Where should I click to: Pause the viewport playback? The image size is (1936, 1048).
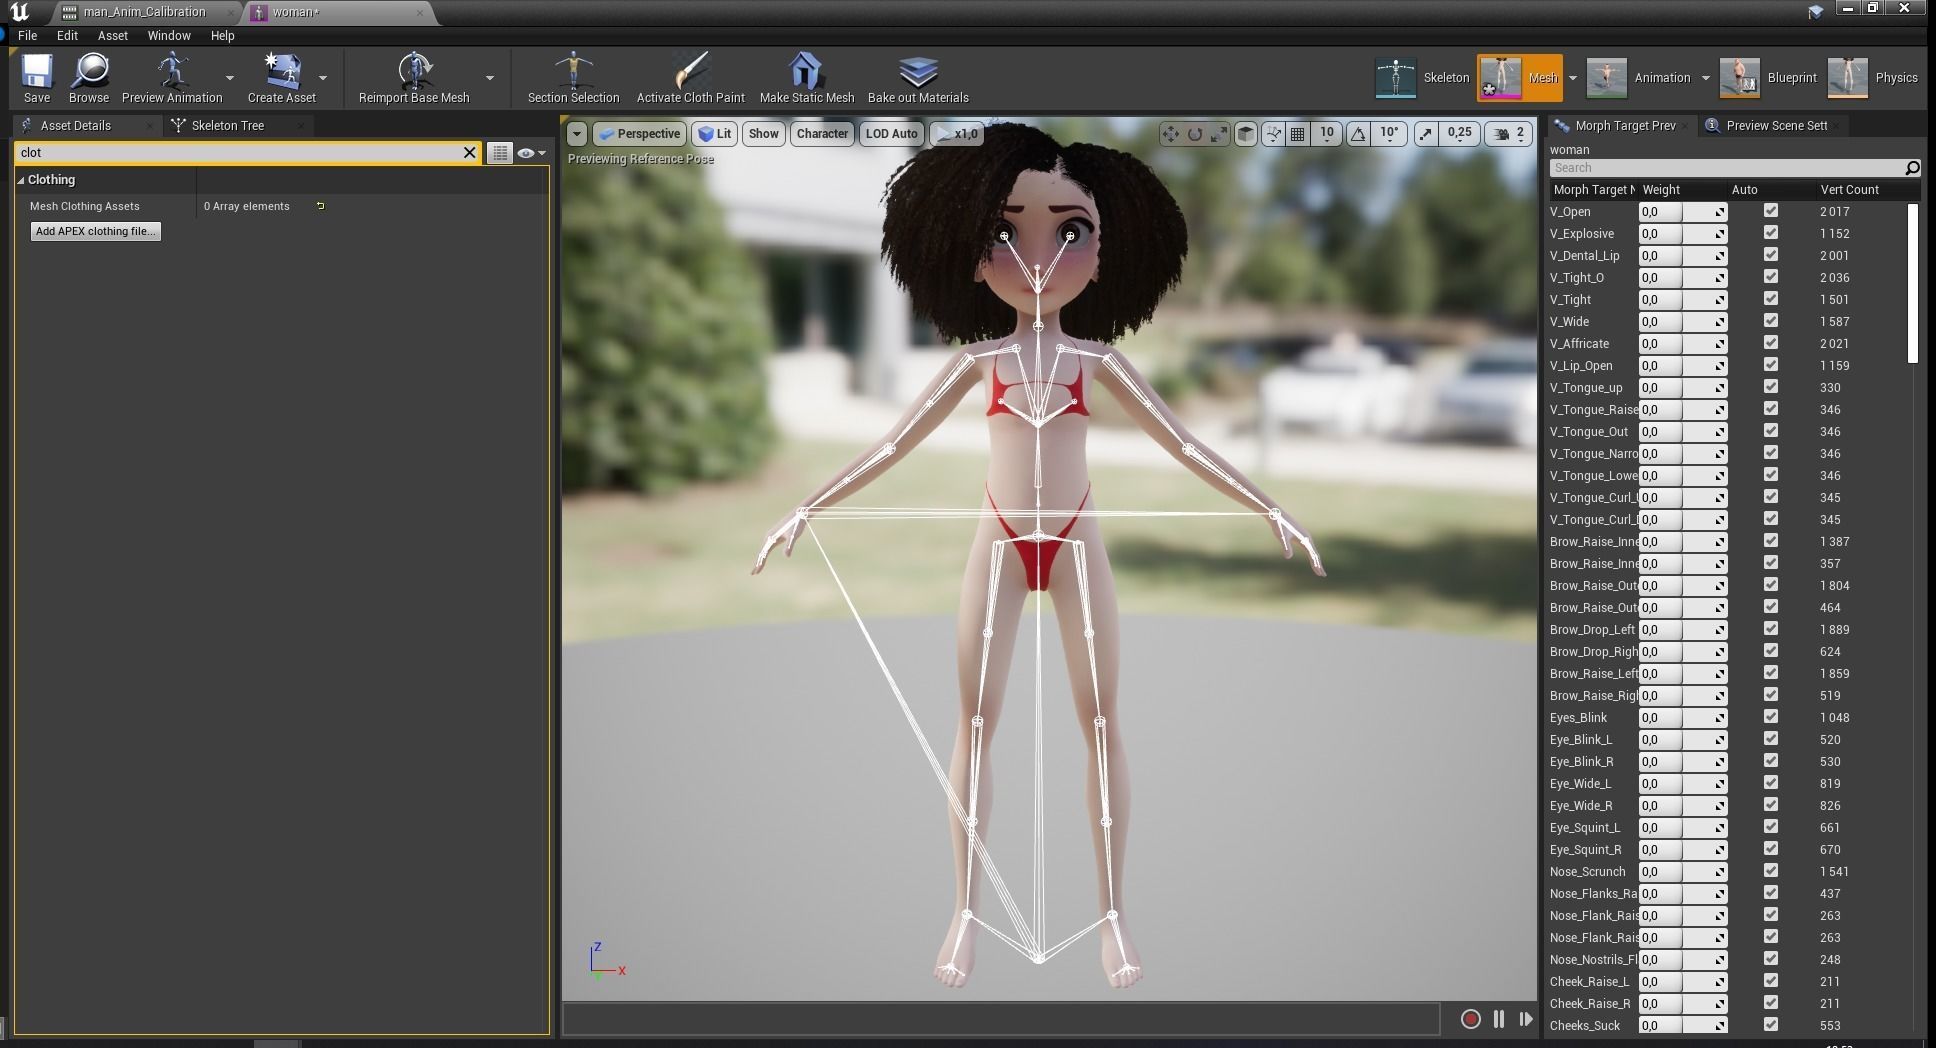(1498, 1019)
